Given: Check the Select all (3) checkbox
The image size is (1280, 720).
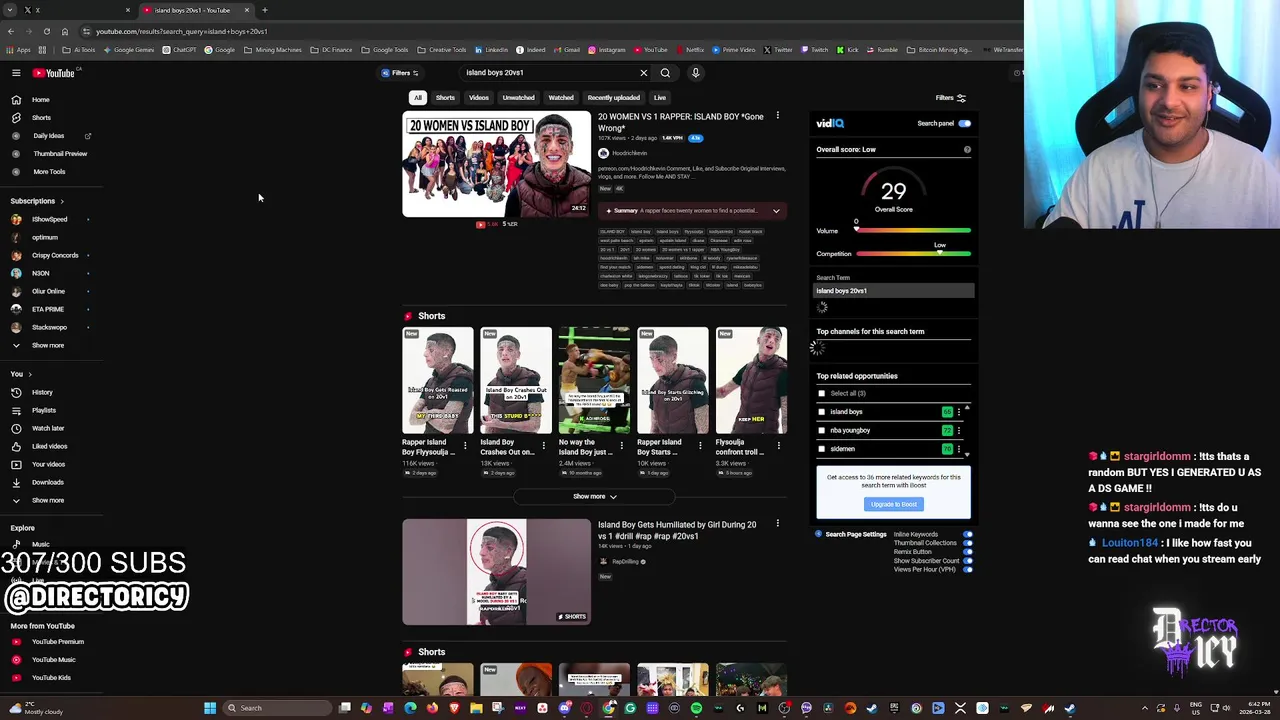Looking at the screenshot, I should (x=822, y=394).
